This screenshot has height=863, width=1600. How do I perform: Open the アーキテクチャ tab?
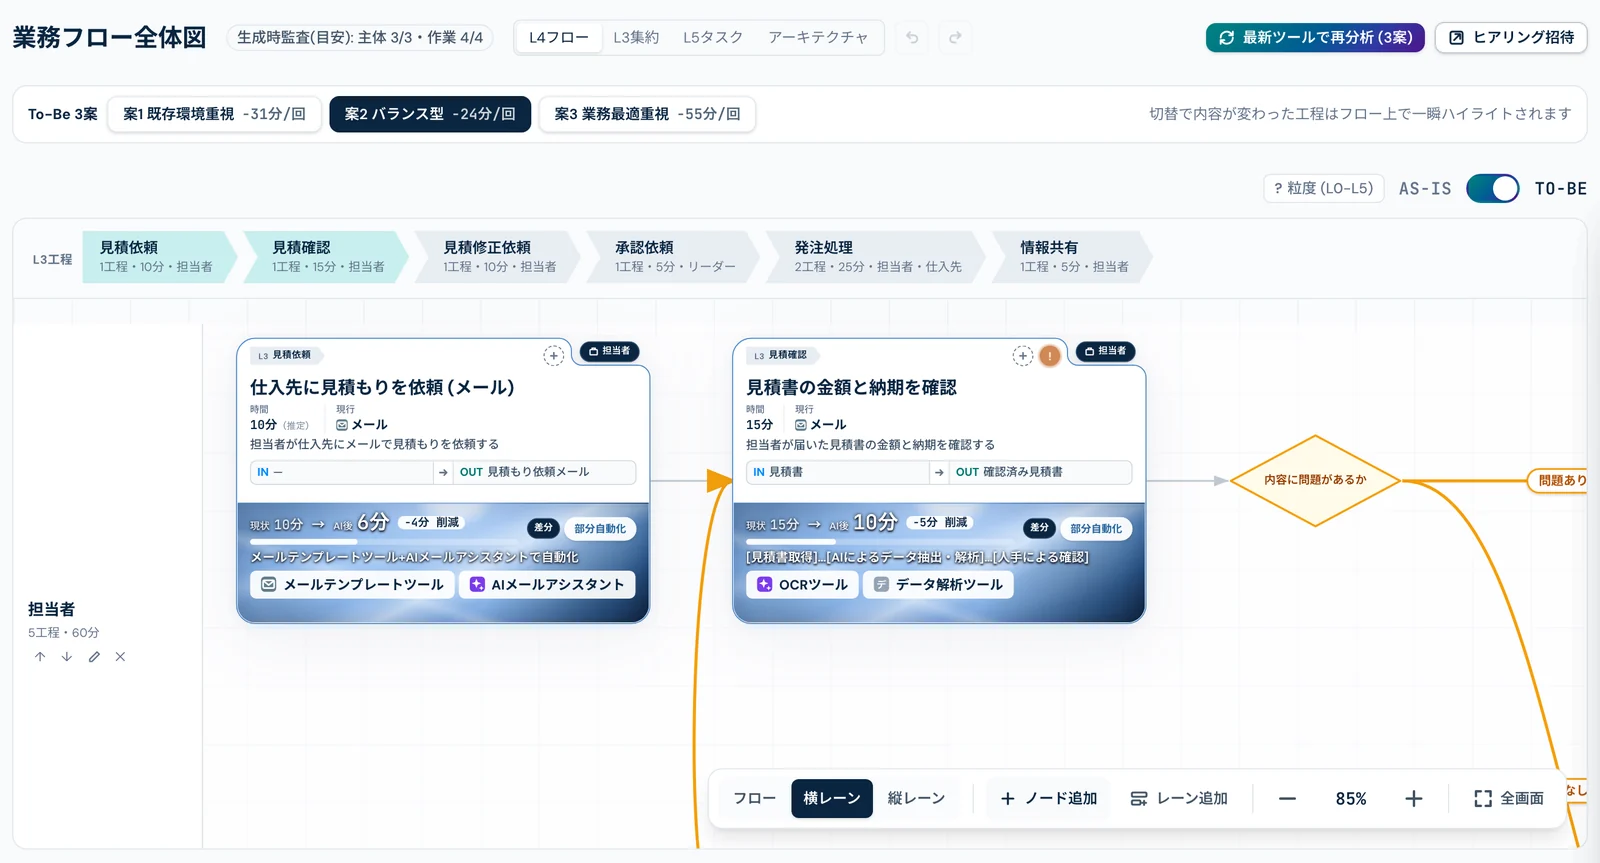pos(818,38)
